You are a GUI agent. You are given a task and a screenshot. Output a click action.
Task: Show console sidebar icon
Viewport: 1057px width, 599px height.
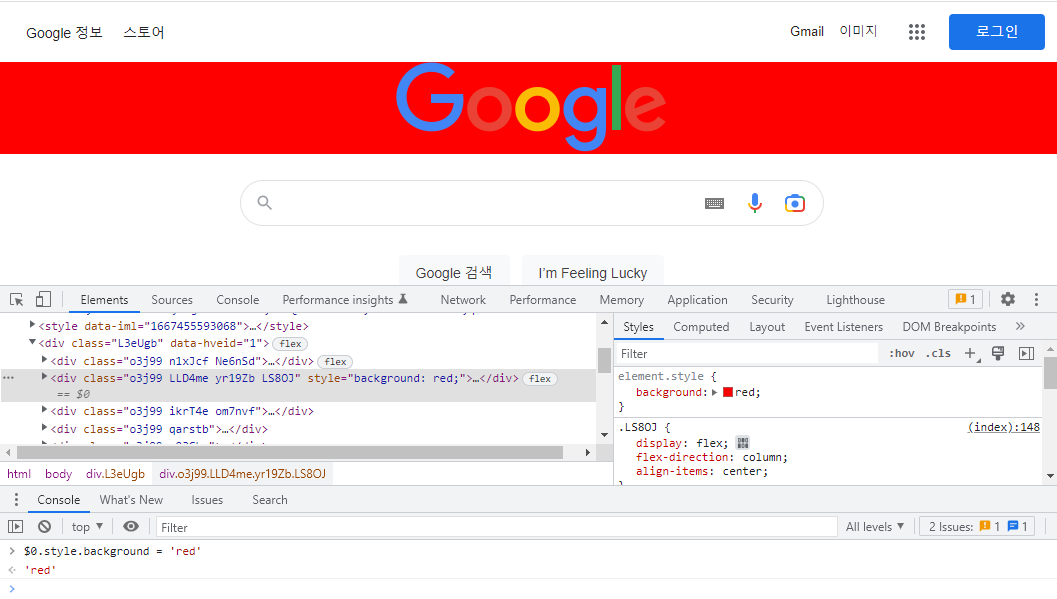(x=16, y=527)
